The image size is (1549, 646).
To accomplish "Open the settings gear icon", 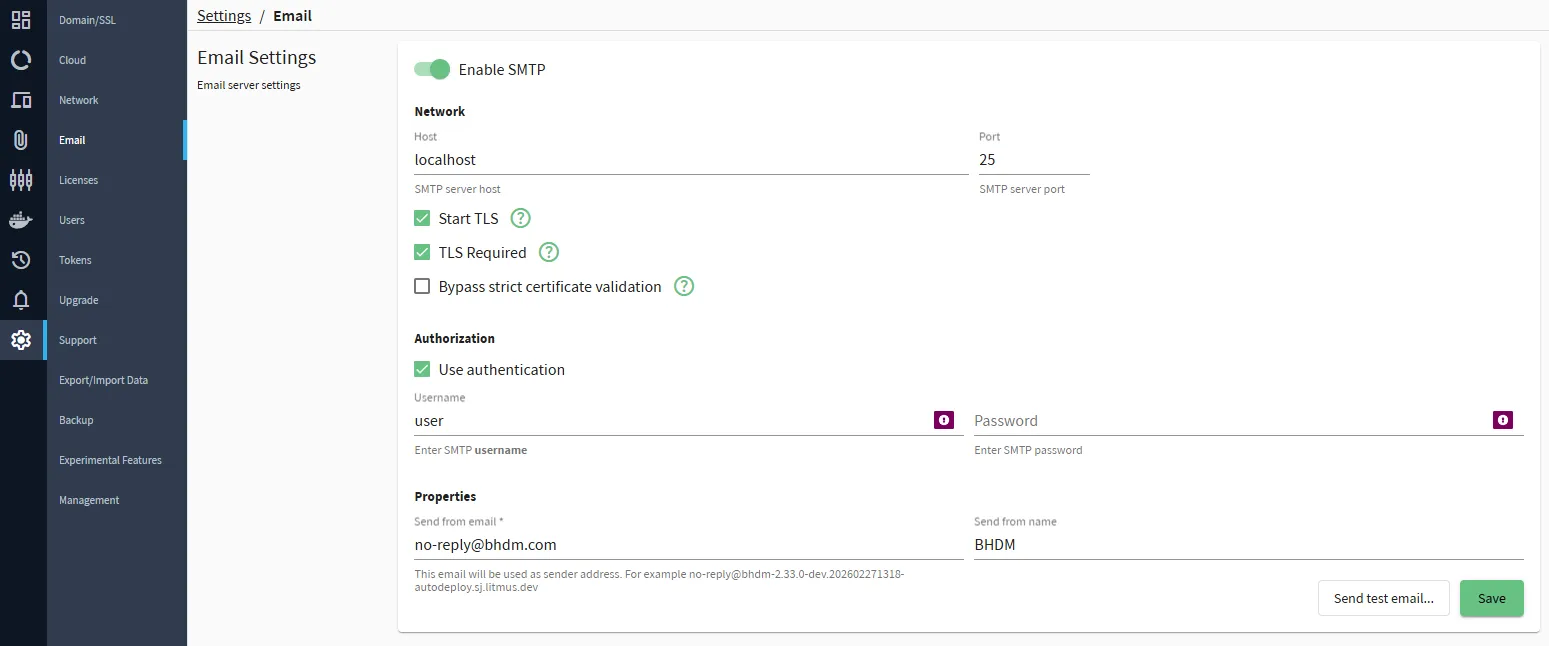I will coord(21,340).
